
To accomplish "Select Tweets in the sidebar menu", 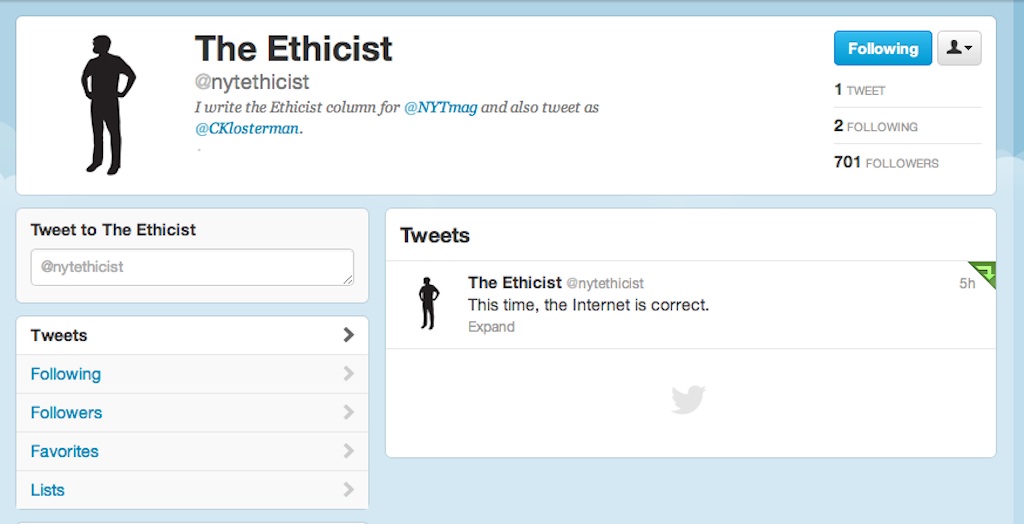I will pos(59,335).
